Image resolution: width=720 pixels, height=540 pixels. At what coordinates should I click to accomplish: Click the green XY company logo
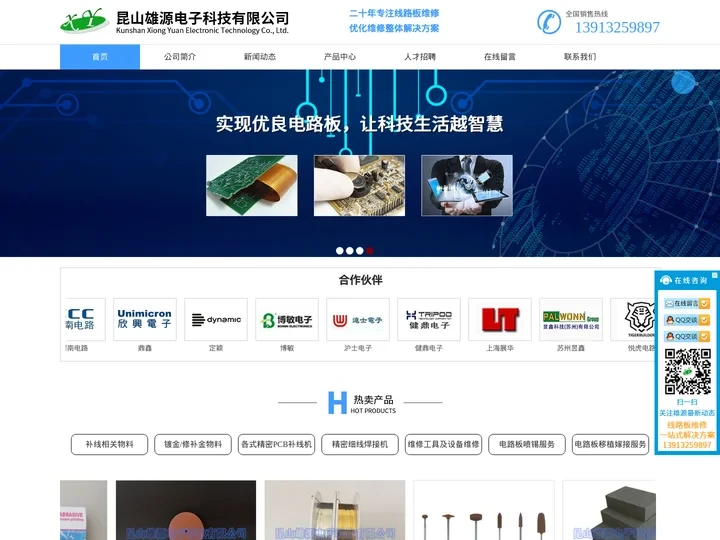84,21
